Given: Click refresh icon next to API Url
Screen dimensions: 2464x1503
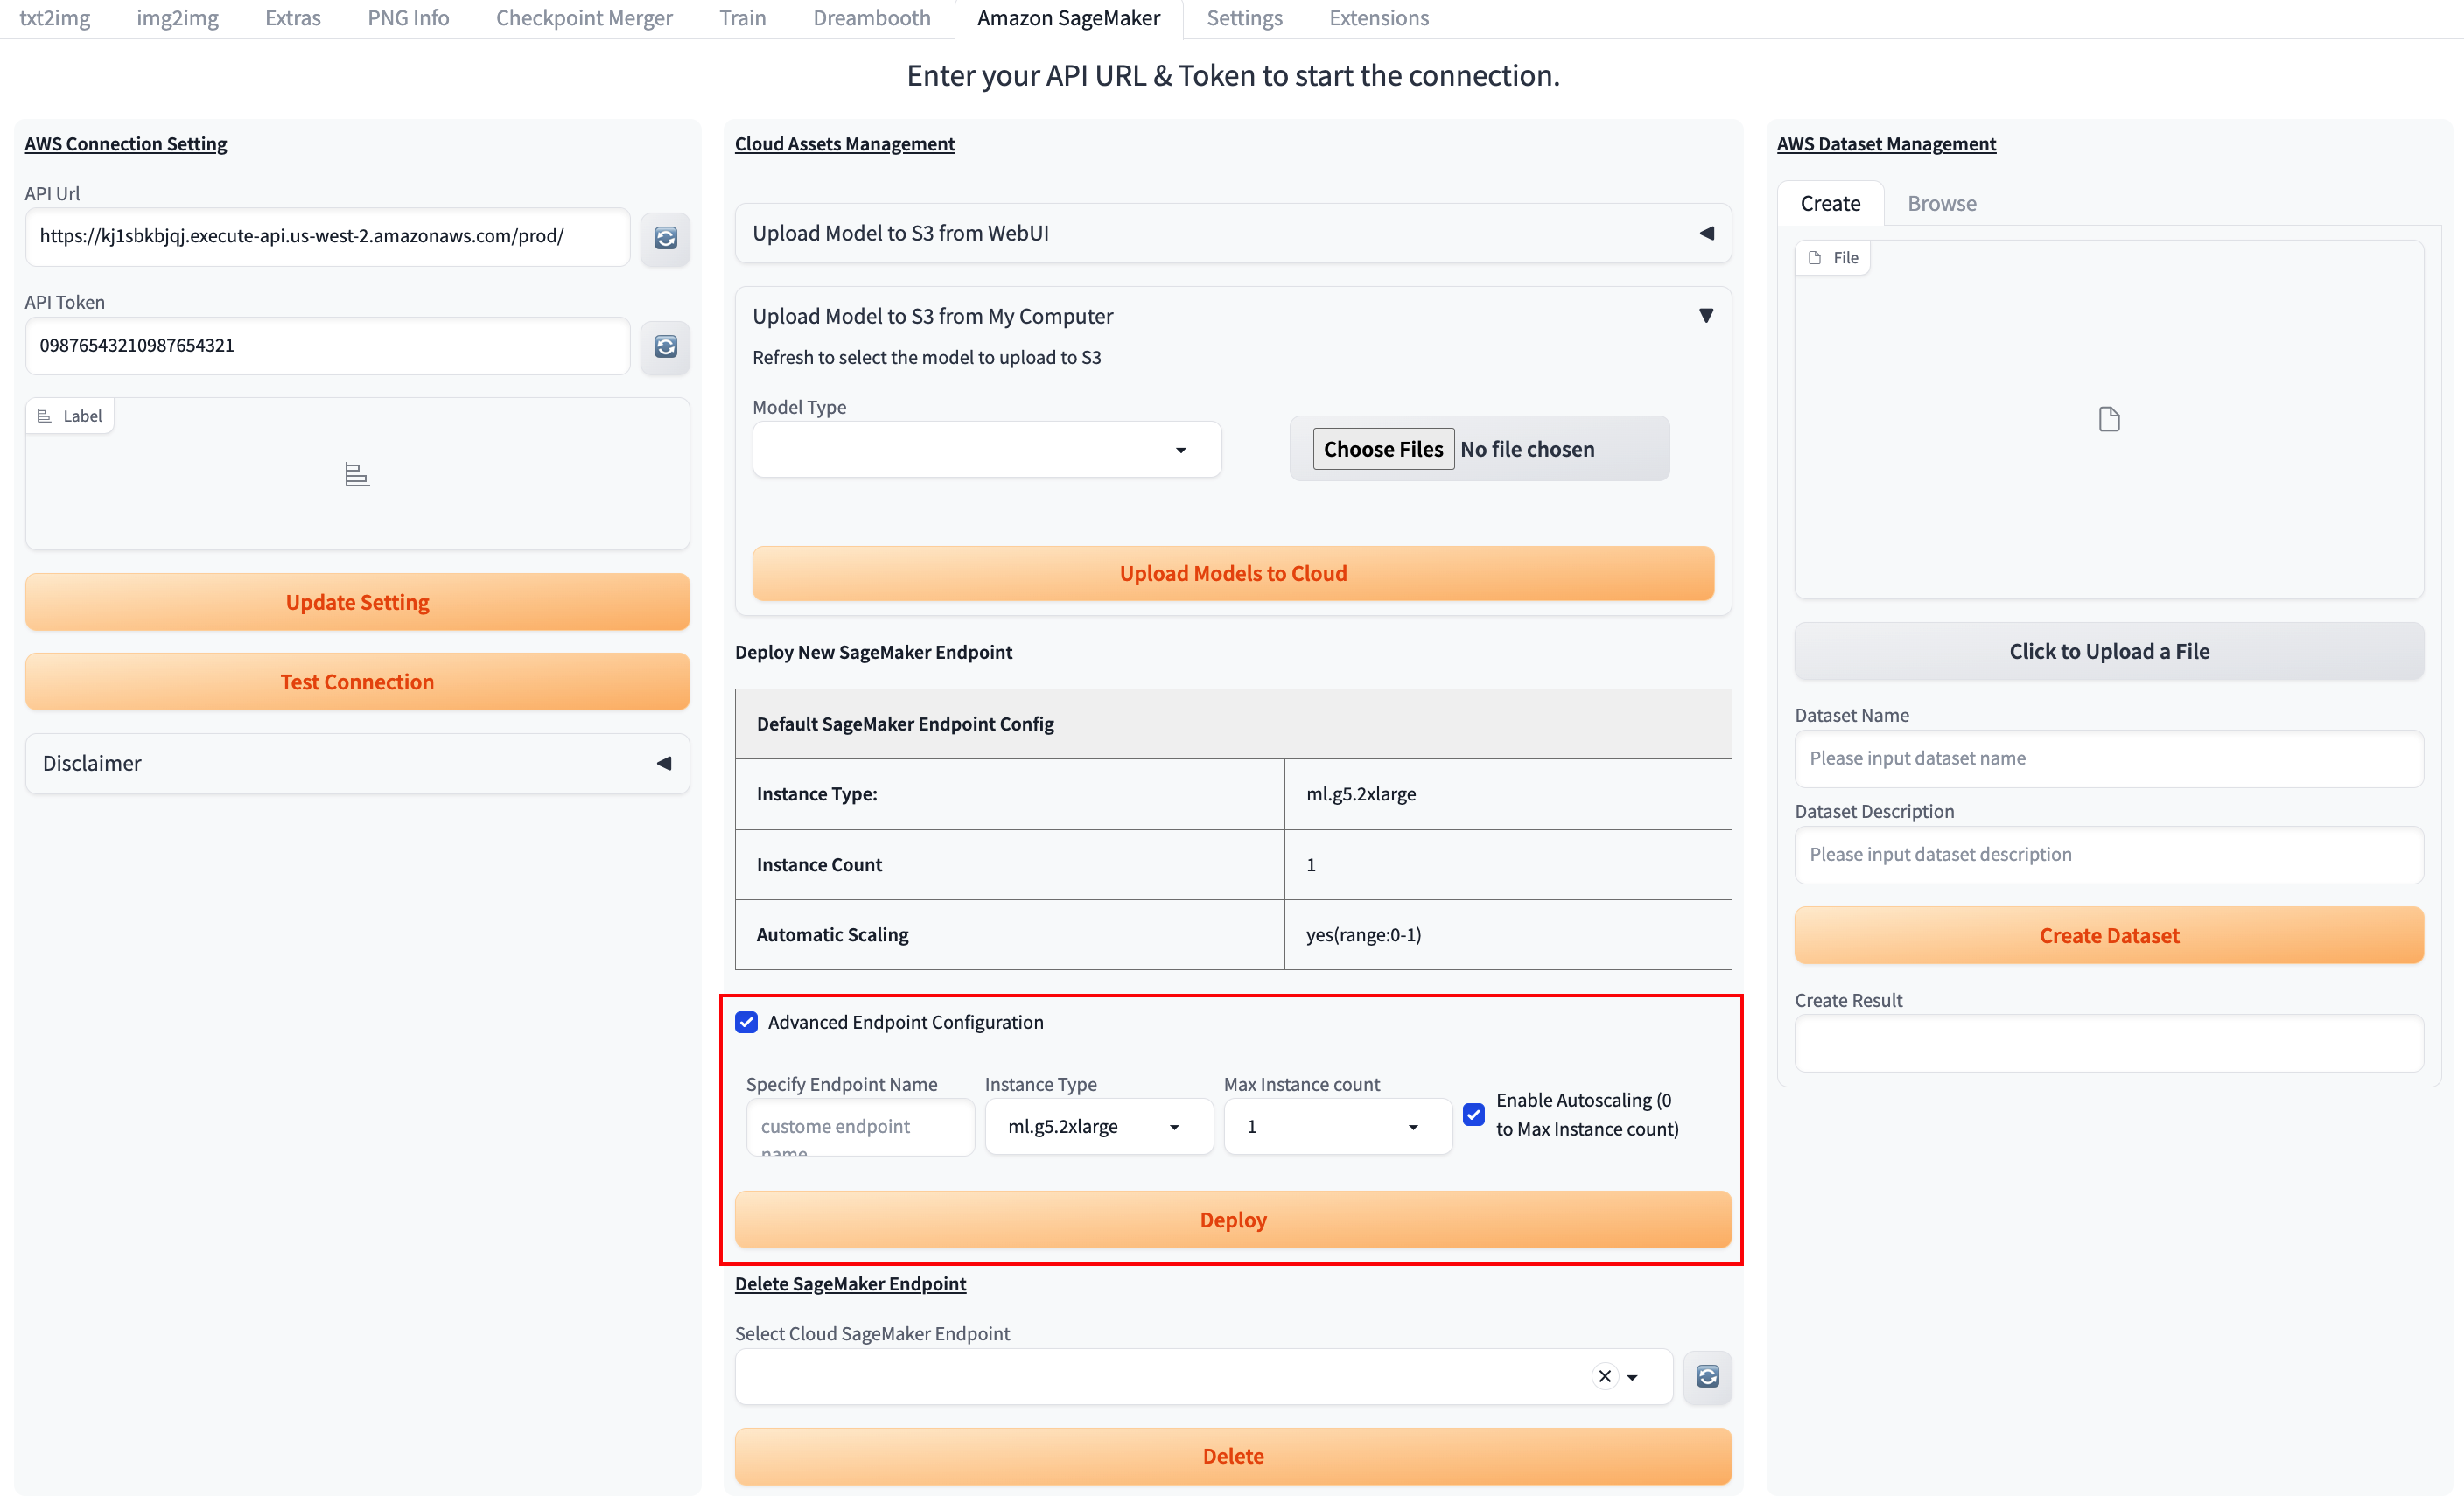Looking at the screenshot, I should pyautogui.click(x=665, y=238).
